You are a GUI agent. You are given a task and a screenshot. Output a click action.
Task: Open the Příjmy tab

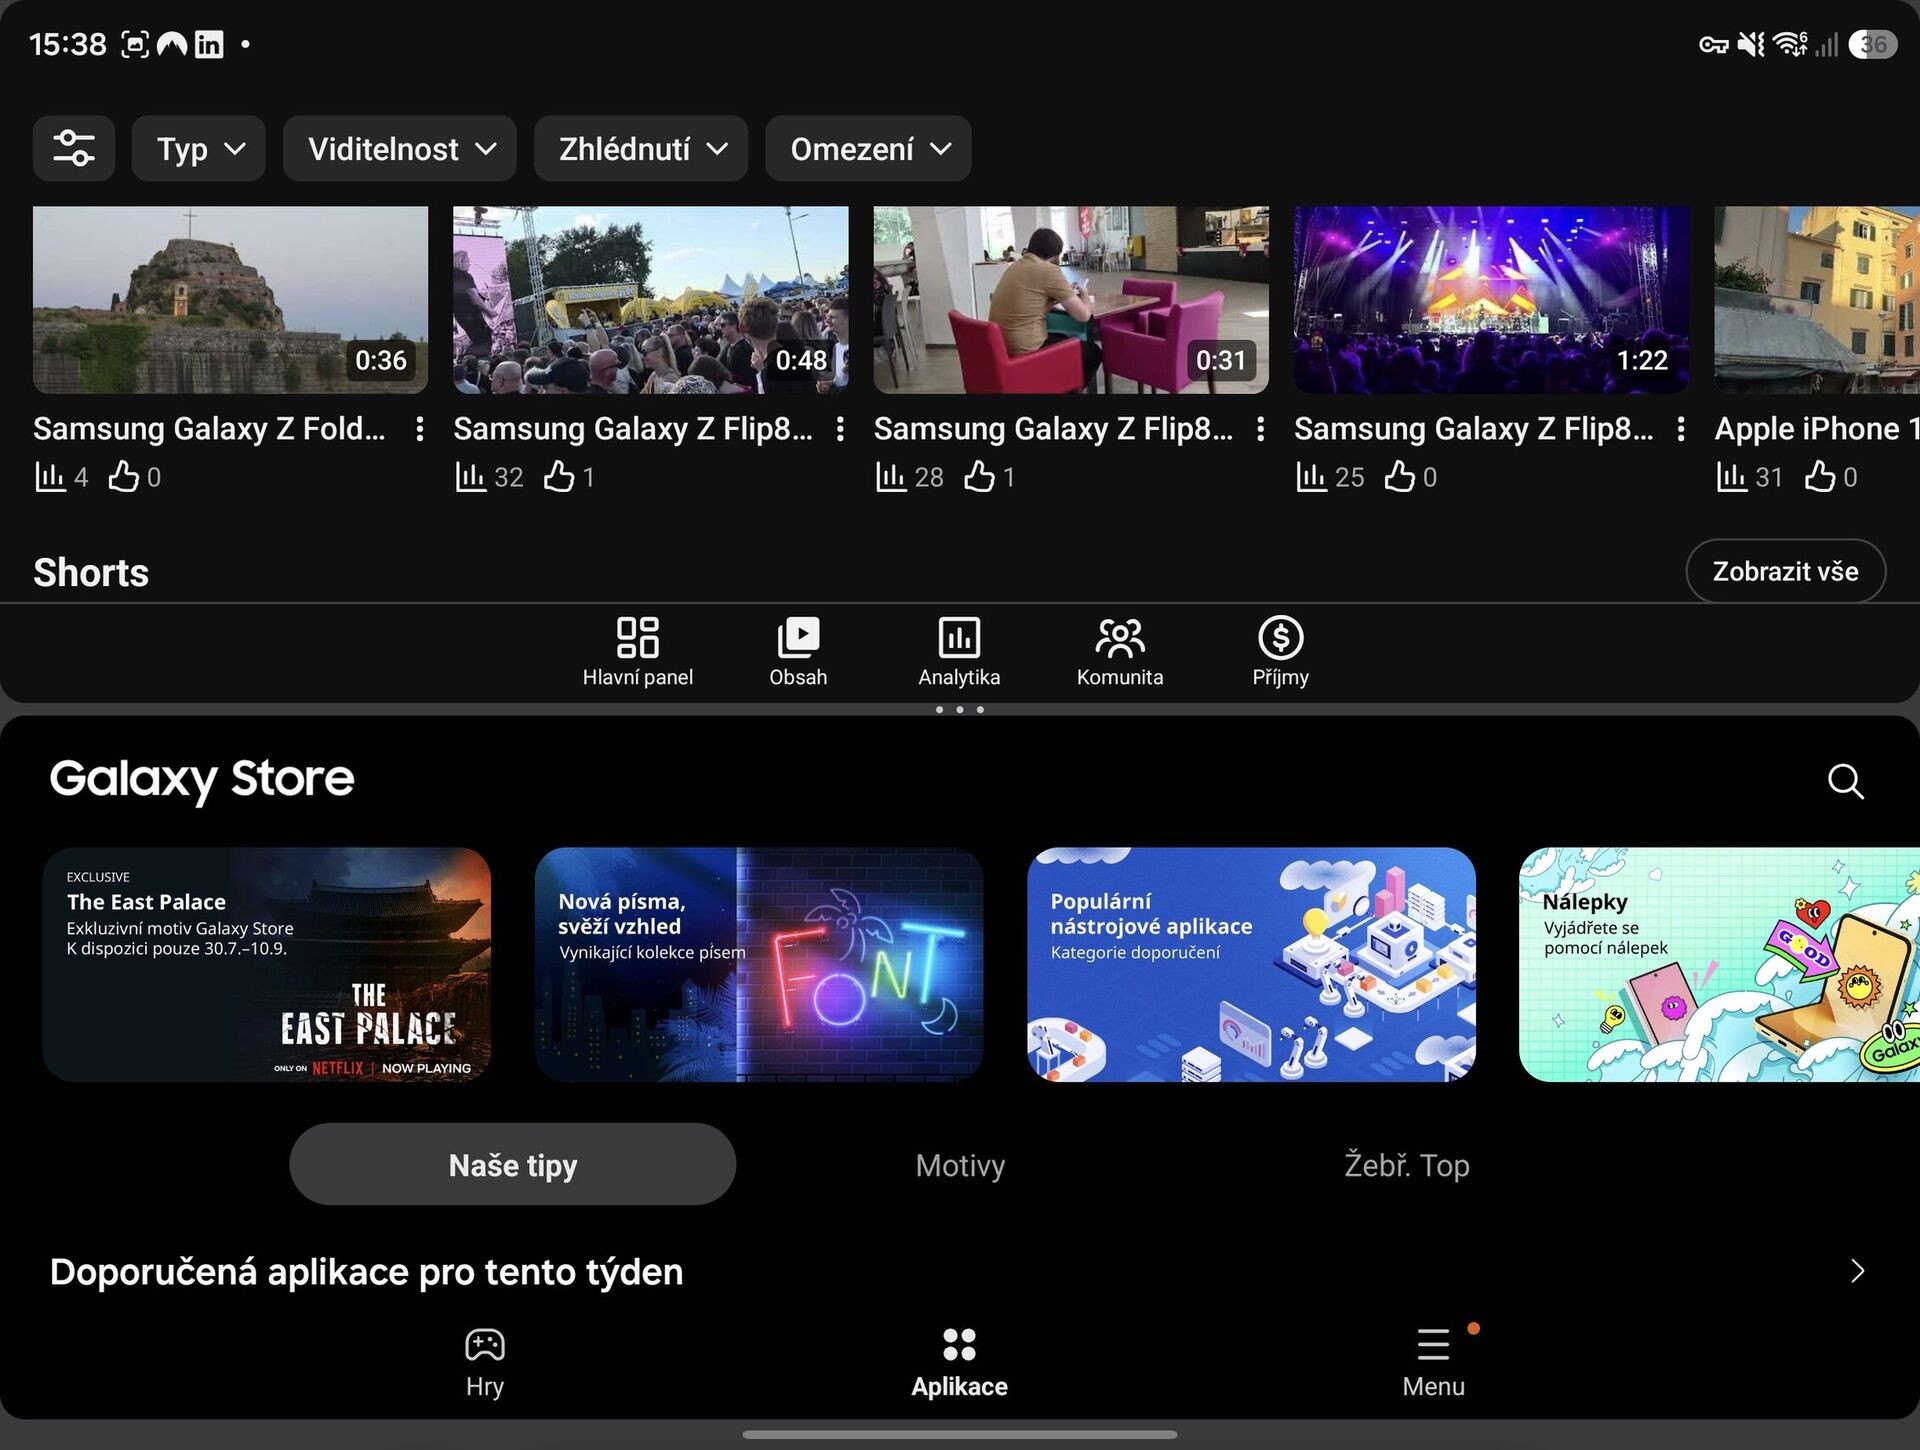click(1281, 652)
